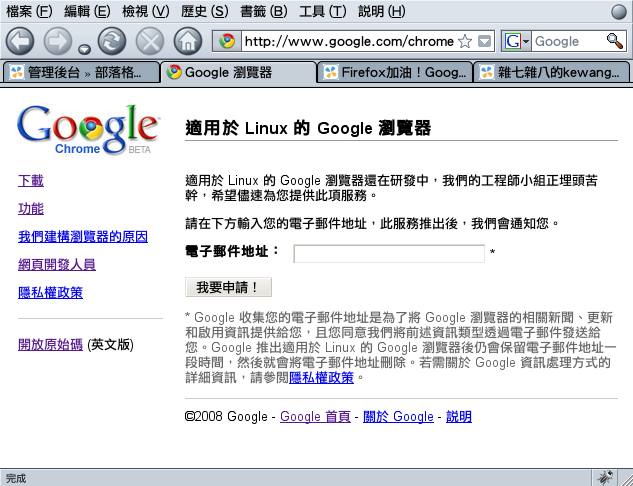633x486 pixels.
Task: Switch to the 雜七雜八的kewang tab
Action: pyautogui.click(x=551, y=73)
